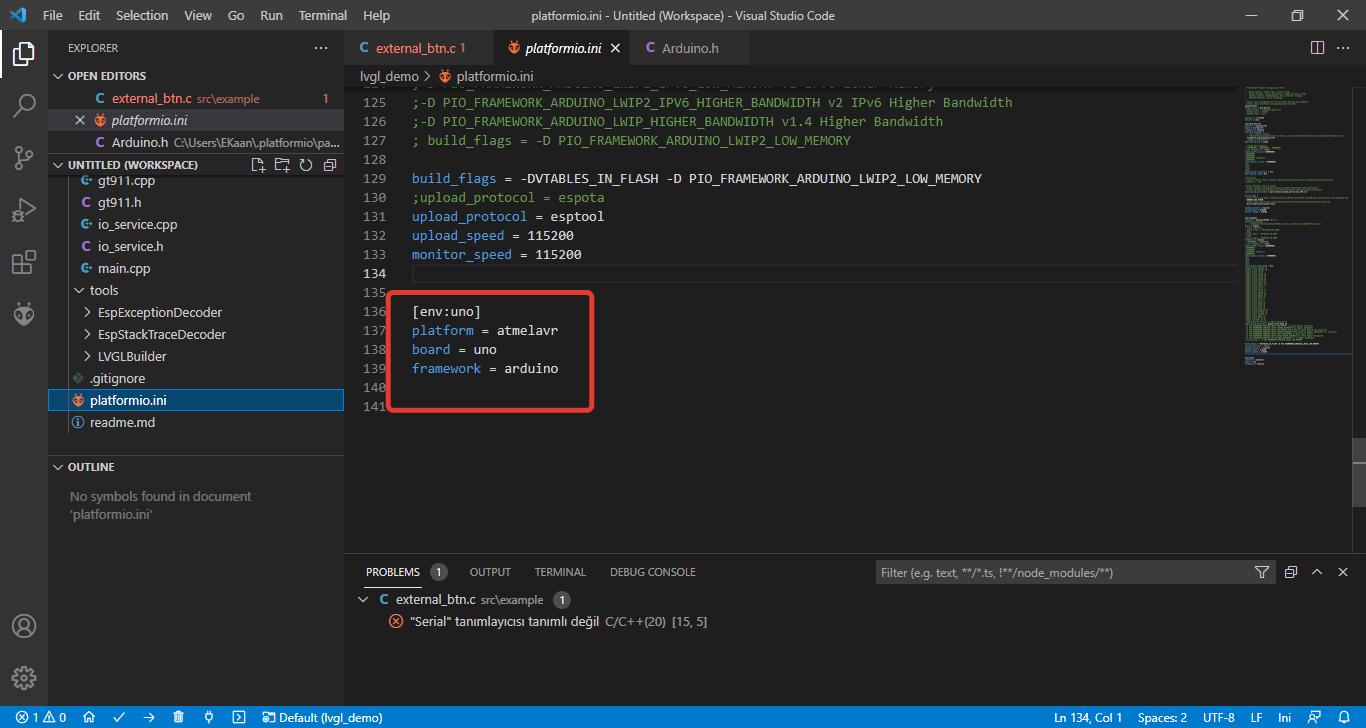Open io_service.cpp from explorer
The height and width of the screenshot is (728, 1366).
tap(137, 224)
